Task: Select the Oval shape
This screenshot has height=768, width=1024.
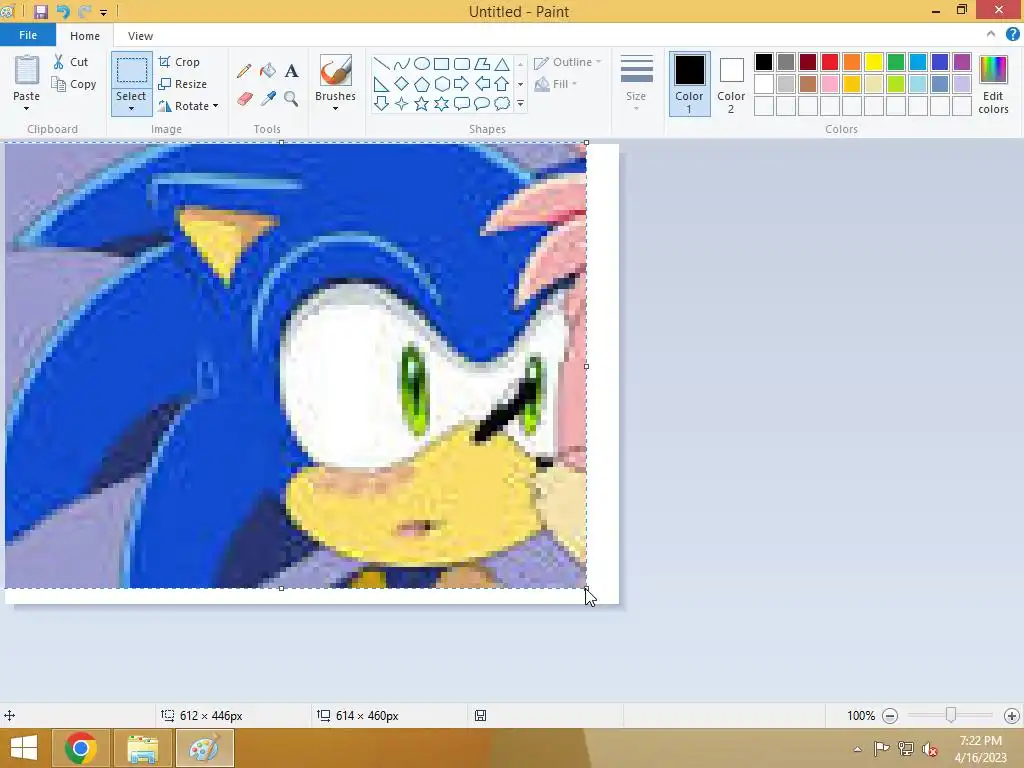Action: point(422,64)
